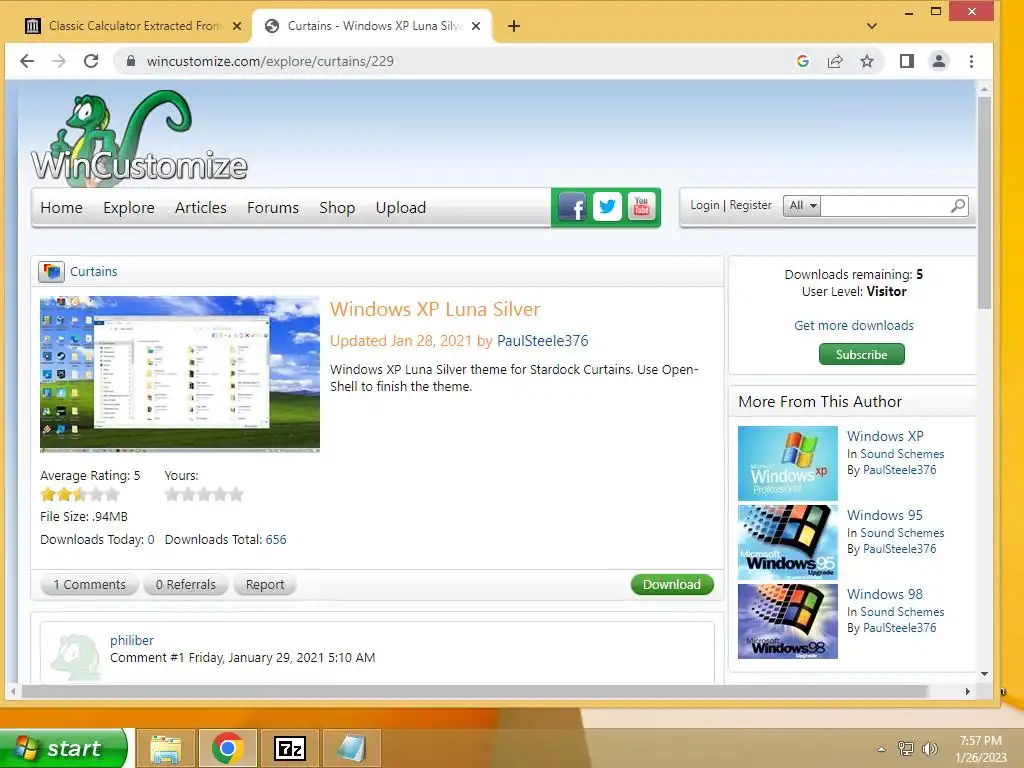Open the All search category dropdown
The height and width of the screenshot is (768, 1024).
pos(802,206)
